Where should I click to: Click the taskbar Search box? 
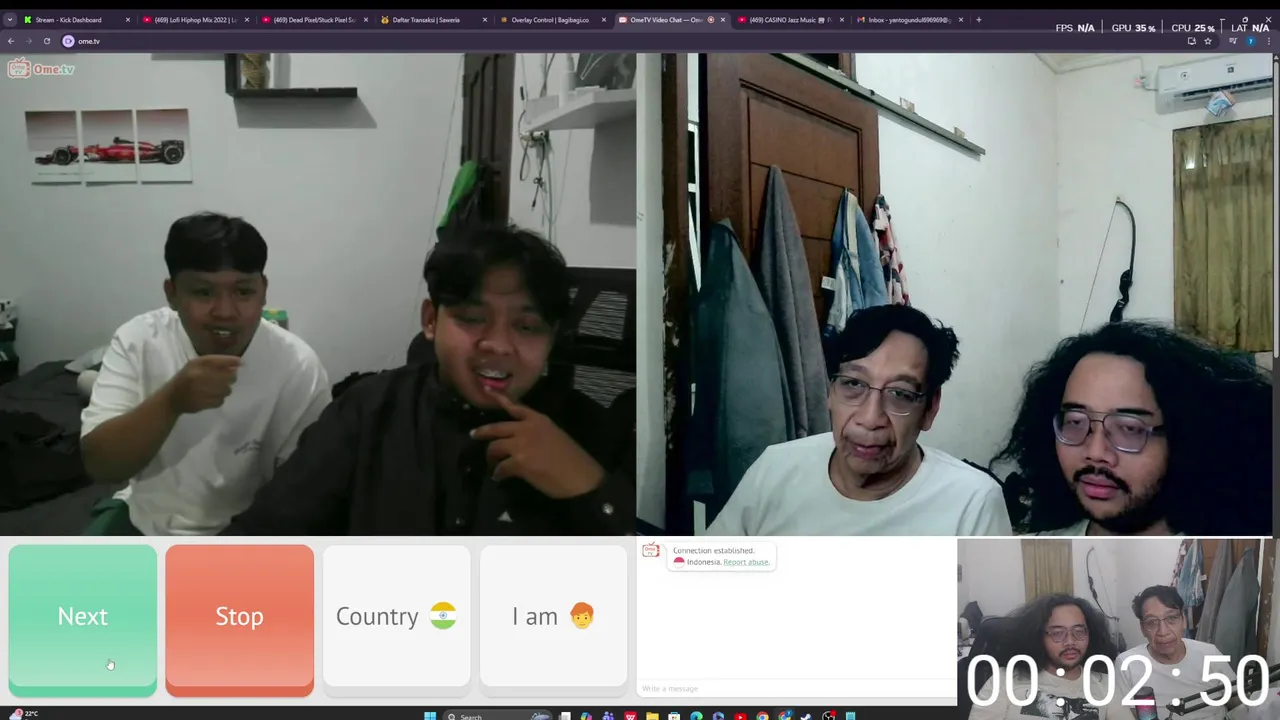click(498, 716)
